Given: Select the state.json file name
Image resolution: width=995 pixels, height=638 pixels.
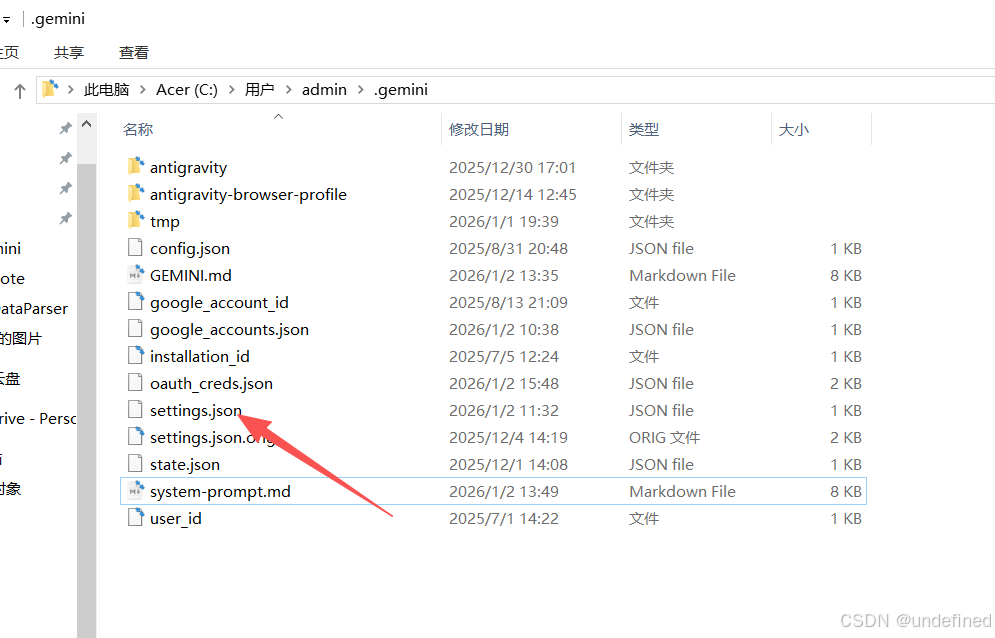Looking at the screenshot, I should pyautogui.click(x=185, y=464).
